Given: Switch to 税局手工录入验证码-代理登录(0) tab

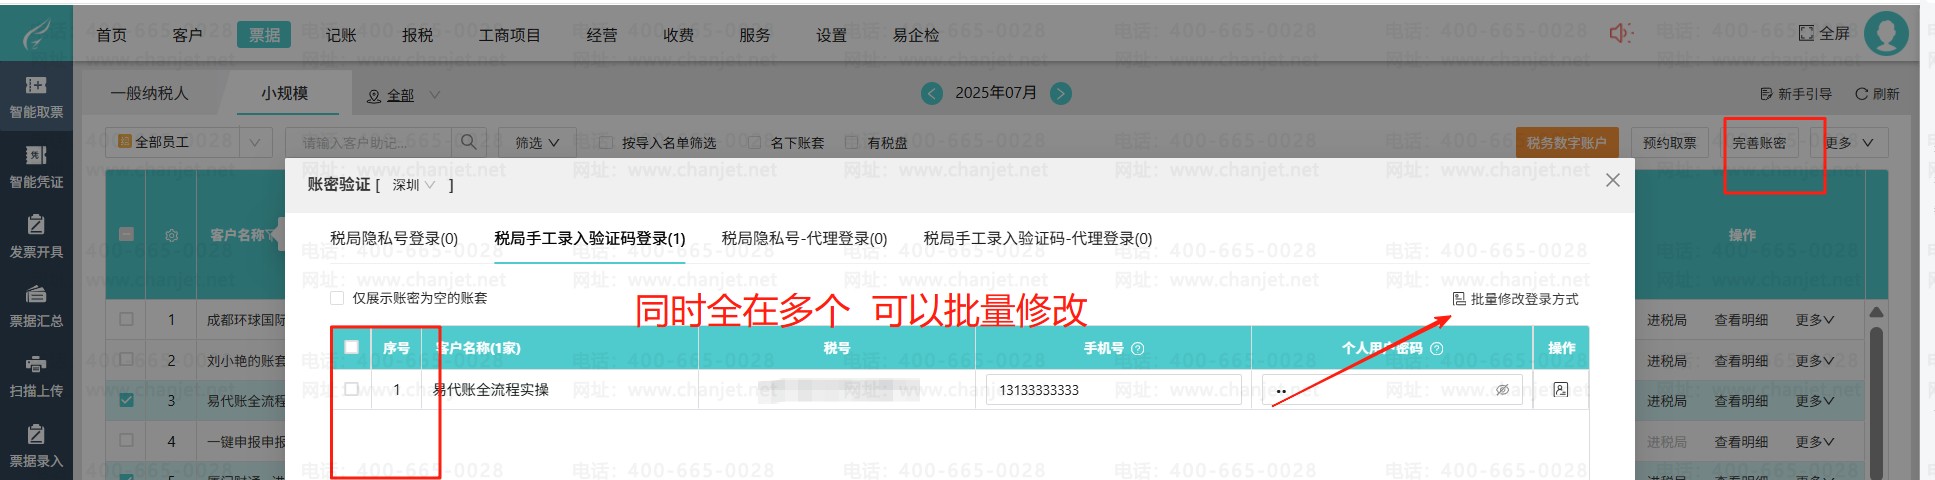Looking at the screenshot, I should 1038,238.
